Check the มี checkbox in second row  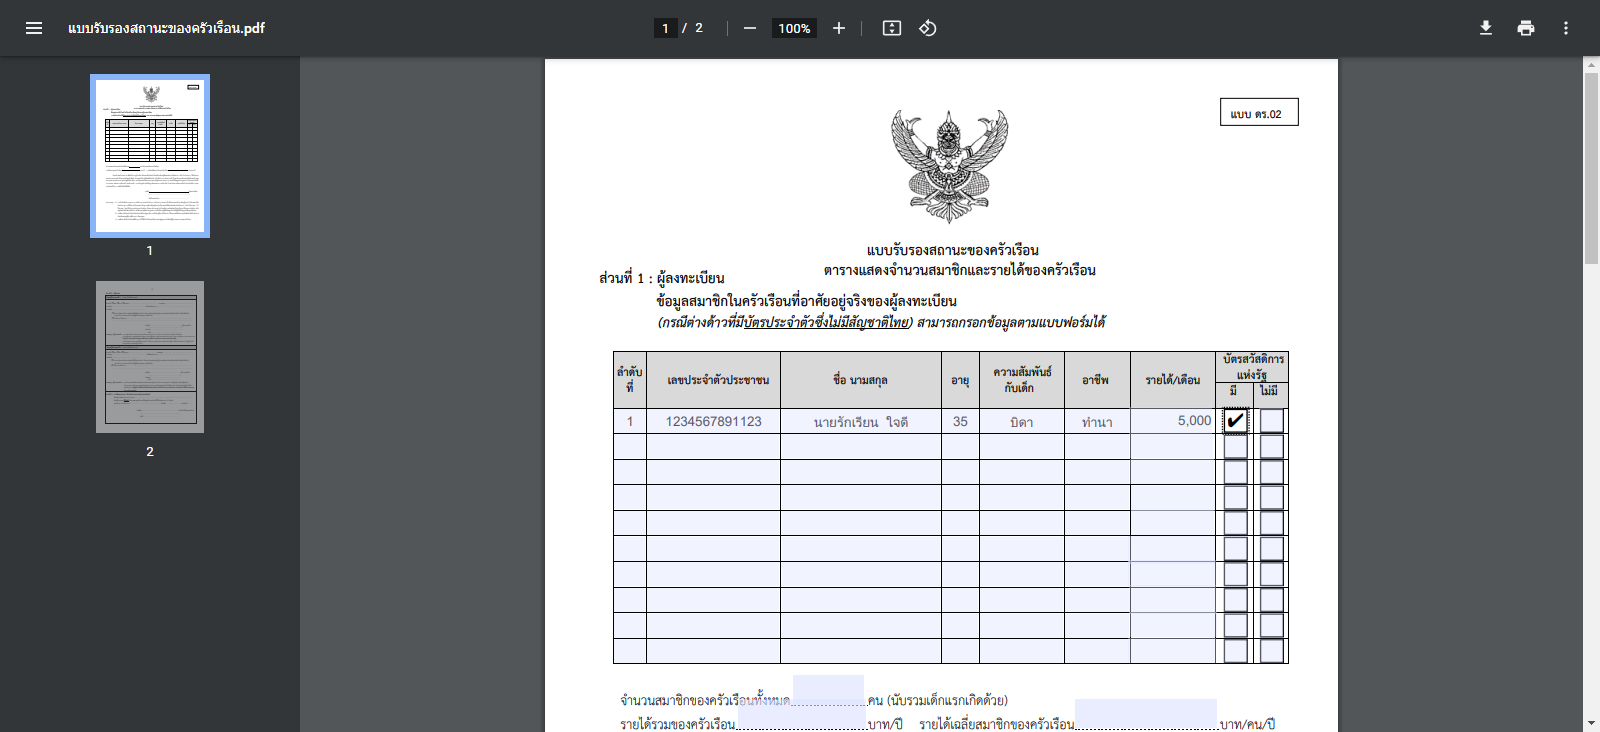pyautogui.click(x=1236, y=447)
